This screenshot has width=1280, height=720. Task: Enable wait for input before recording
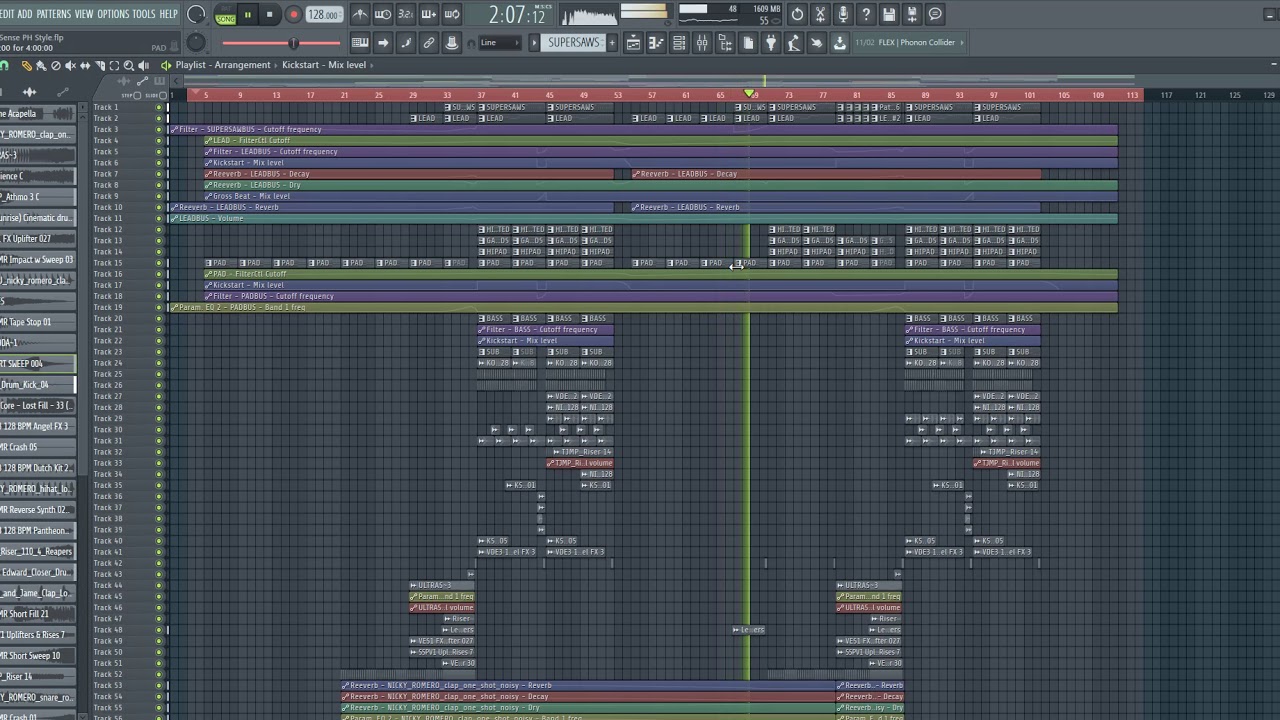click(x=383, y=14)
